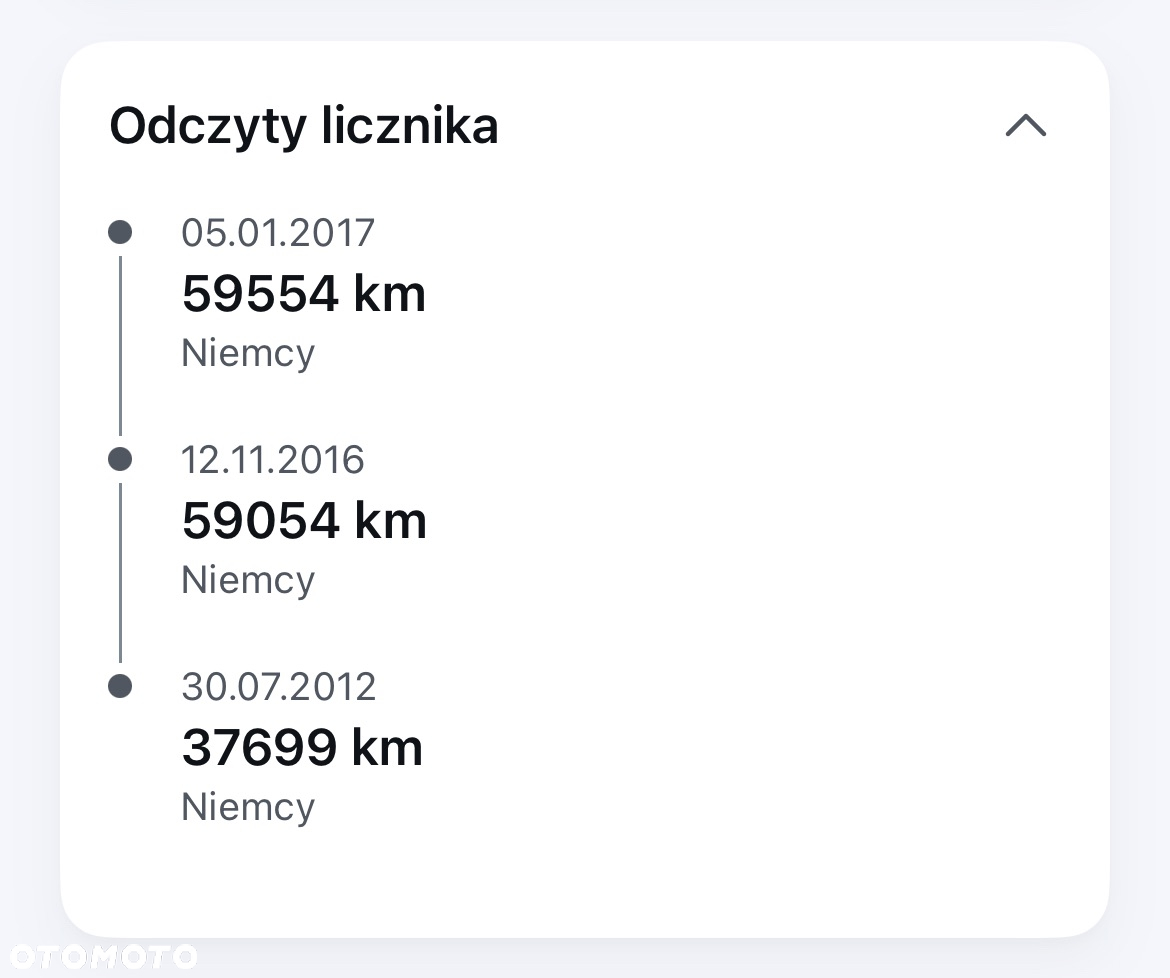Click timeline line between 2016 and 2012 entries
The height and width of the screenshot is (978, 1170).
(x=120, y=573)
